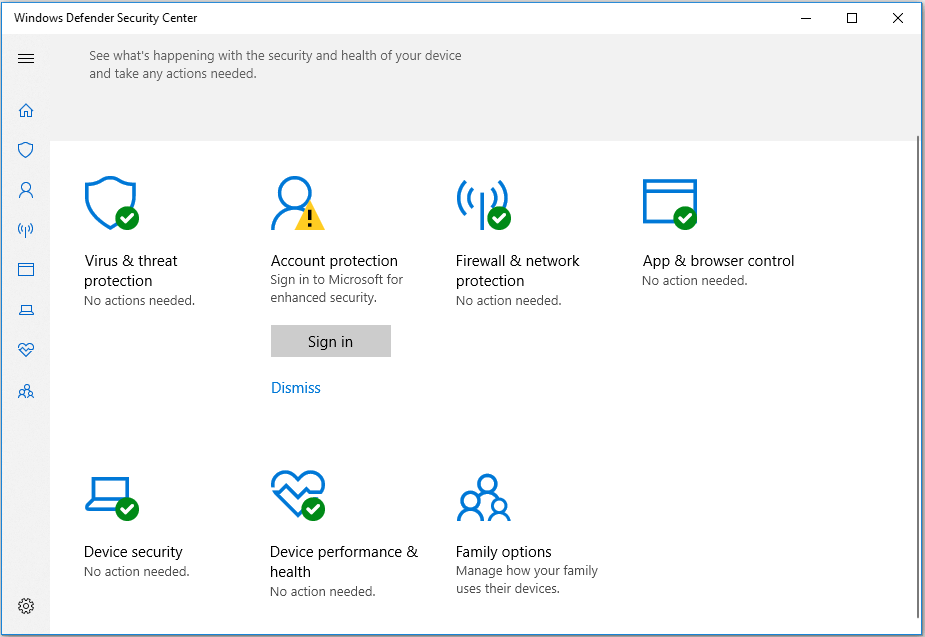Image resolution: width=925 pixels, height=637 pixels.
Task: Click 'Manage how your family uses their devices.' text
Action: (x=527, y=579)
